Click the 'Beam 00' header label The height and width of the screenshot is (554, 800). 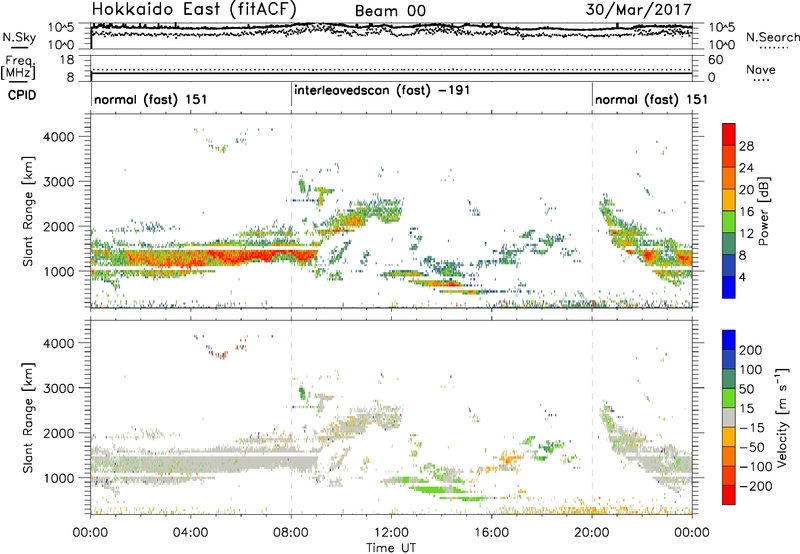point(390,11)
